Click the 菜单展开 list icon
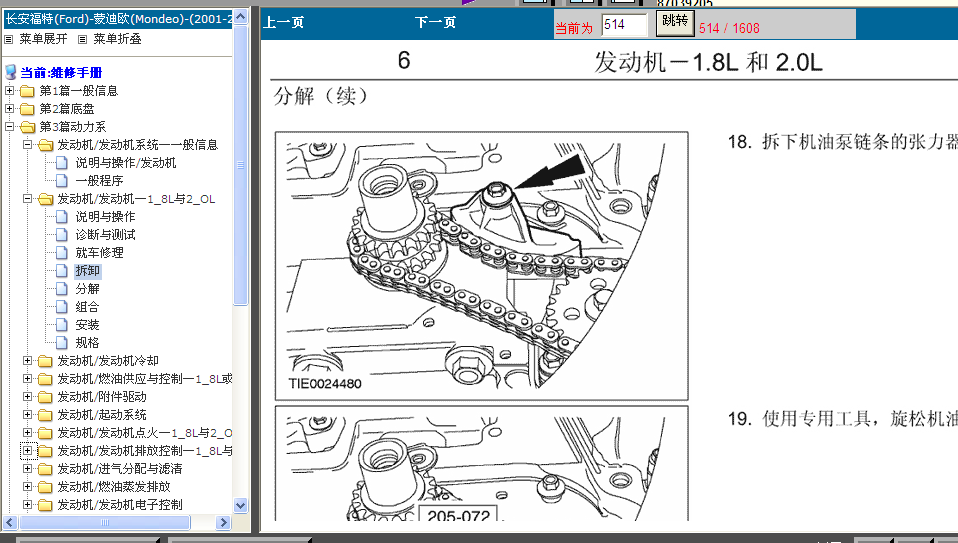 (9, 40)
